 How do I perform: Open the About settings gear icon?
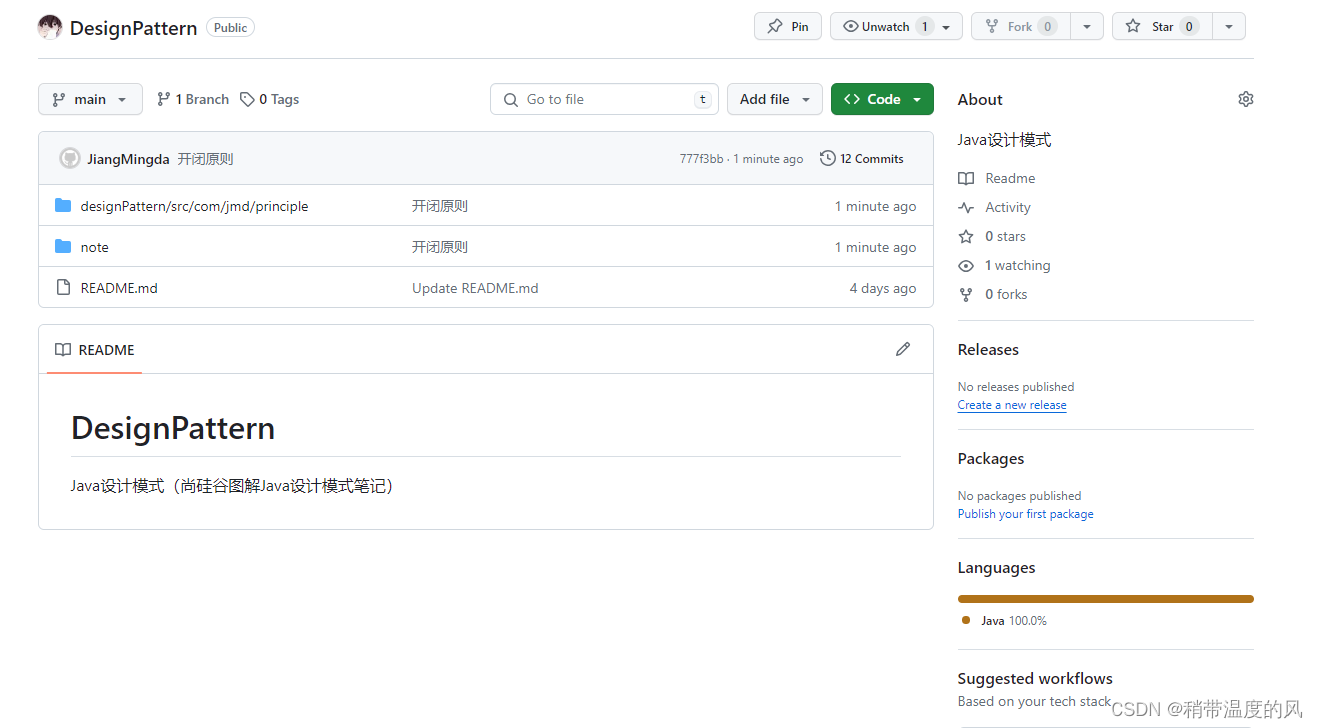(1245, 99)
